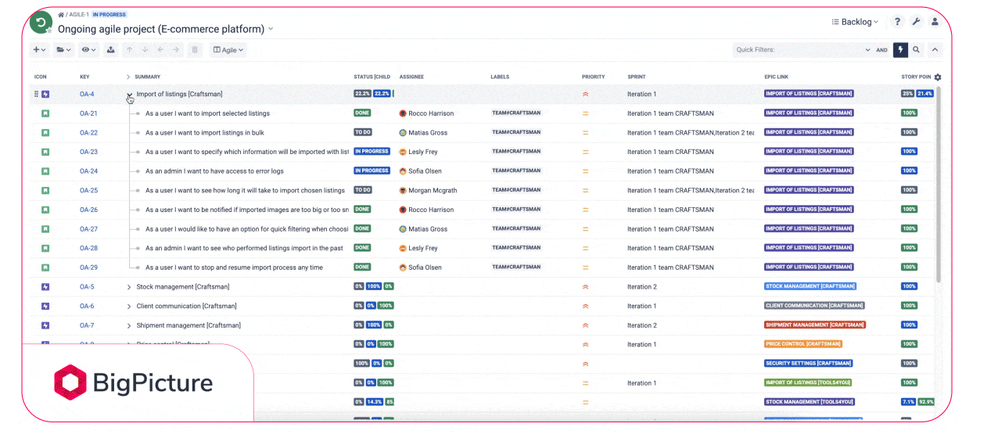Screen dimensions: 998x438
Task: Click the help question mark icon
Action: (897, 22)
